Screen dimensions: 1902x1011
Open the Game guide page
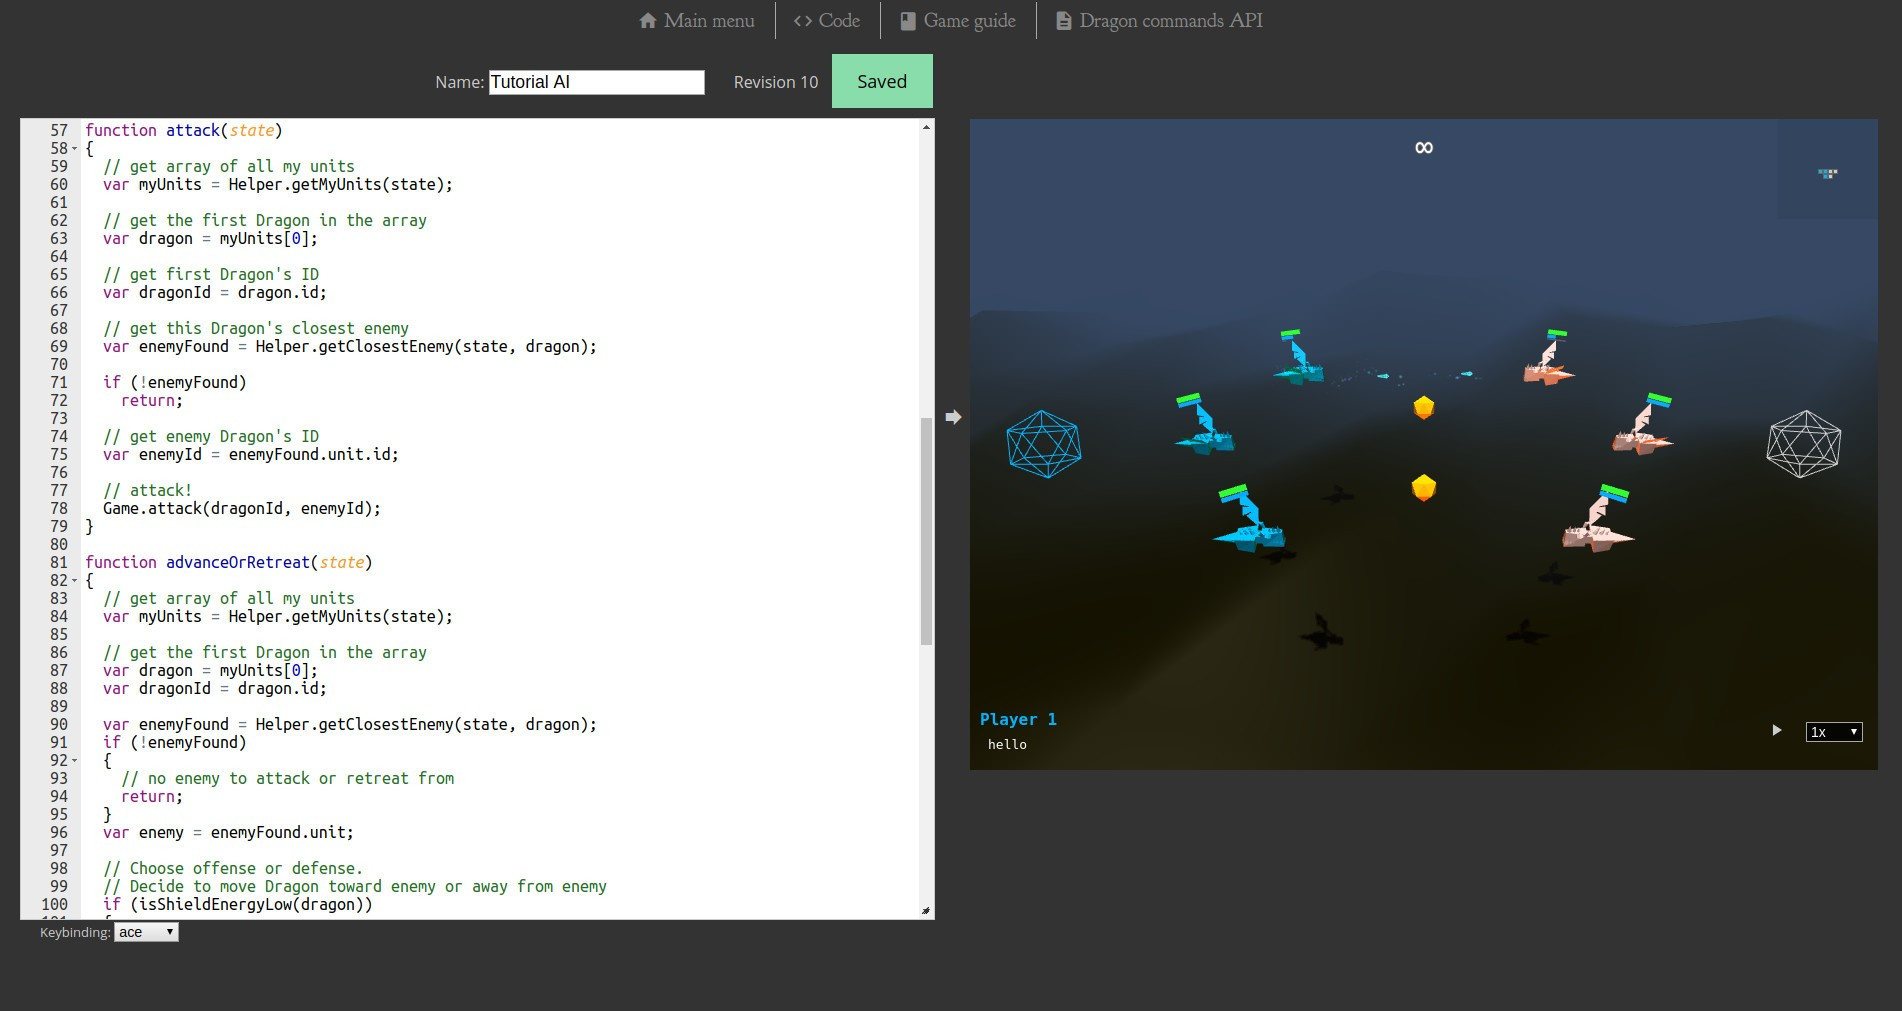click(x=958, y=20)
